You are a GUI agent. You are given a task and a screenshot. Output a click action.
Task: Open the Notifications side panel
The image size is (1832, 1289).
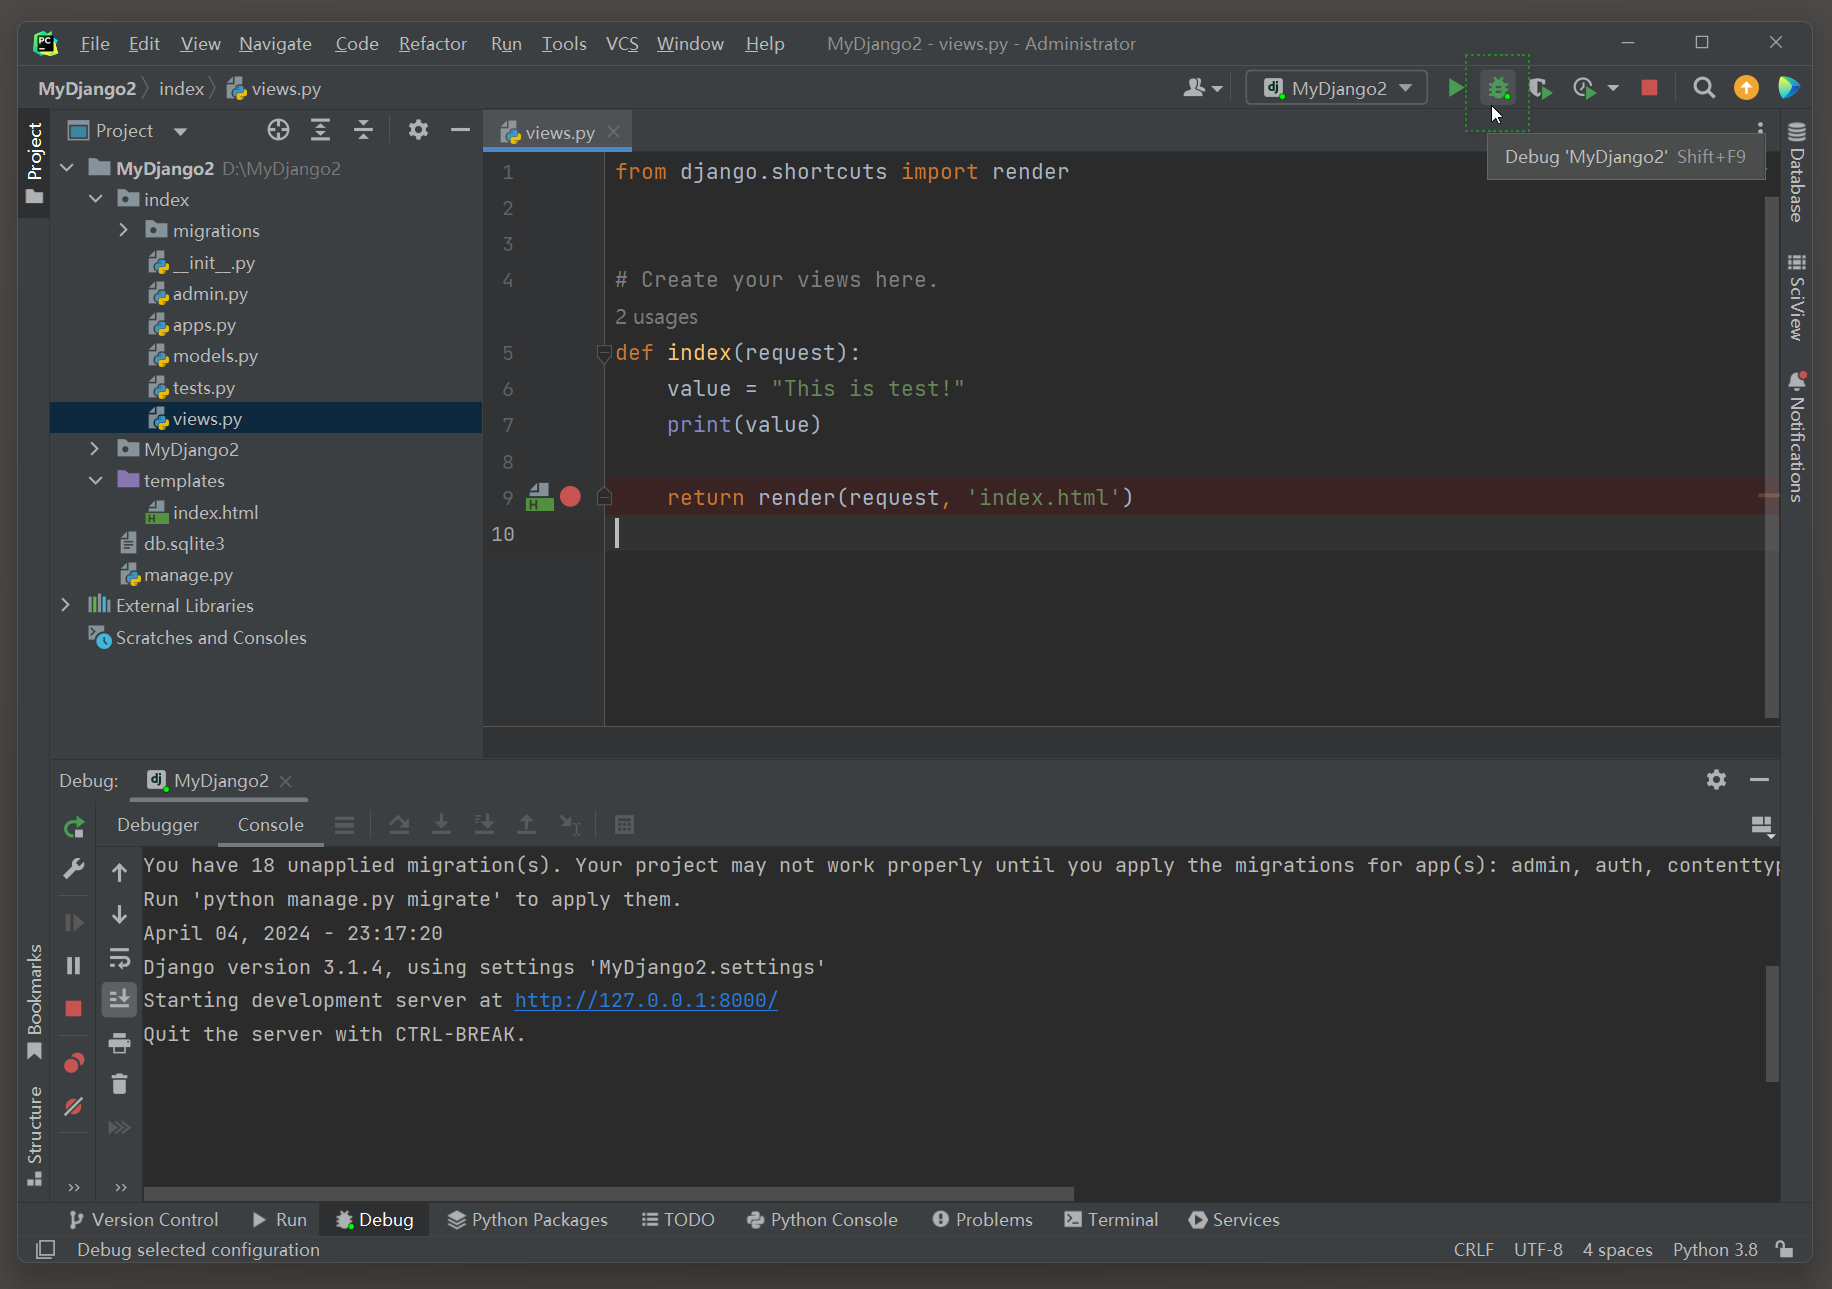point(1796,435)
